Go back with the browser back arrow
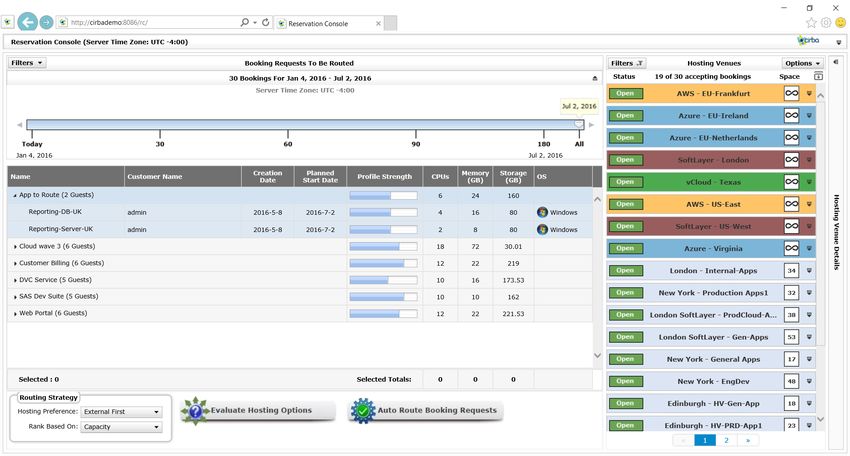 coord(28,22)
